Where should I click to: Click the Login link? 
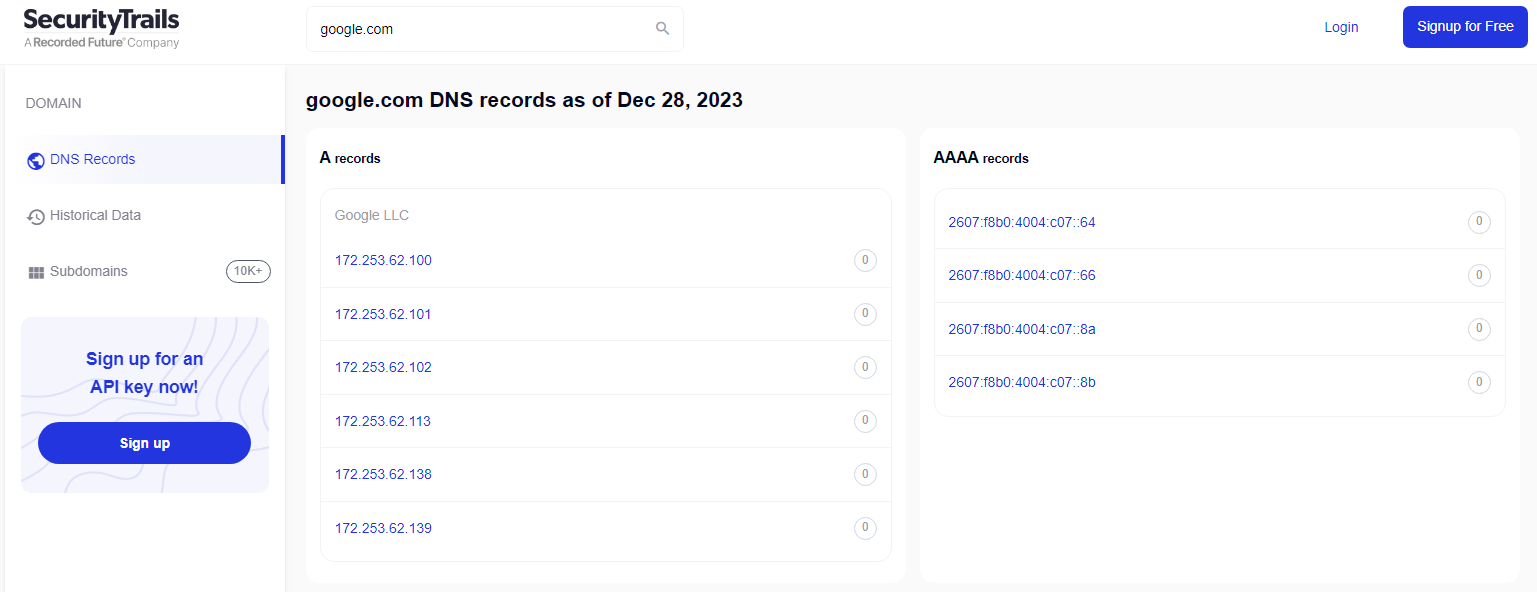[x=1341, y=27]
